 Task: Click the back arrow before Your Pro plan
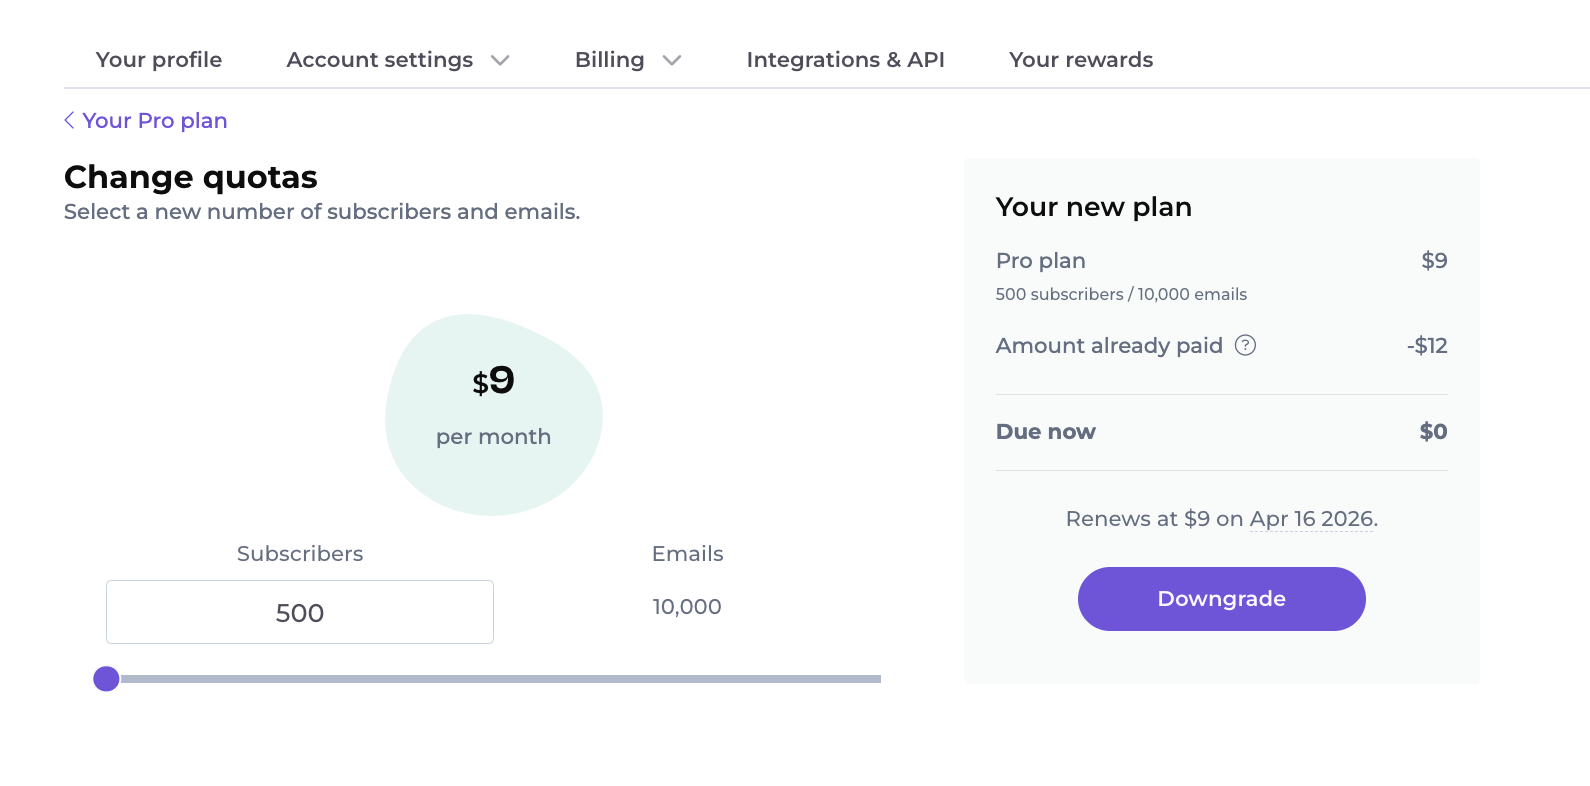coord(69,121)
